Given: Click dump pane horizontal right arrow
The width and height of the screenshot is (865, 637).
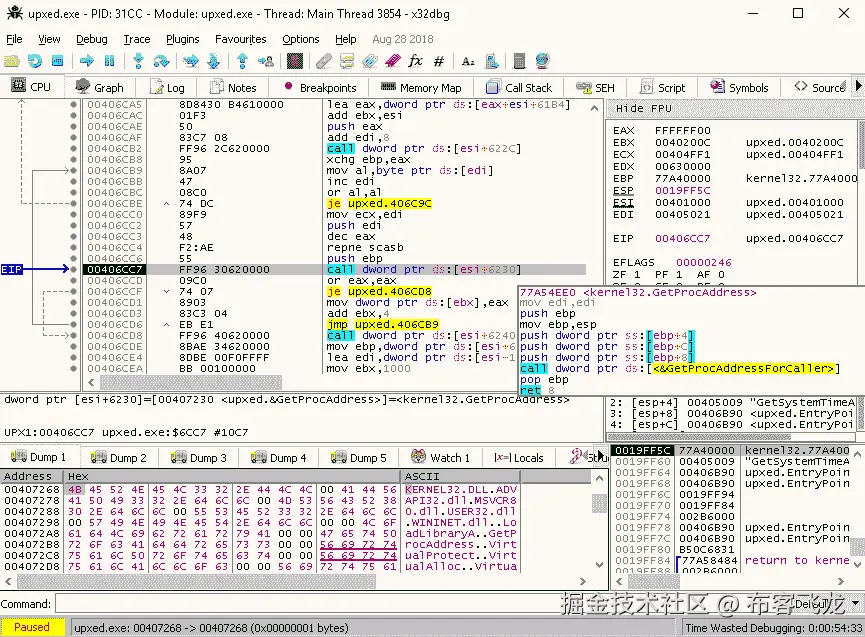Looking at the screenshot, I should click(583, 581).
